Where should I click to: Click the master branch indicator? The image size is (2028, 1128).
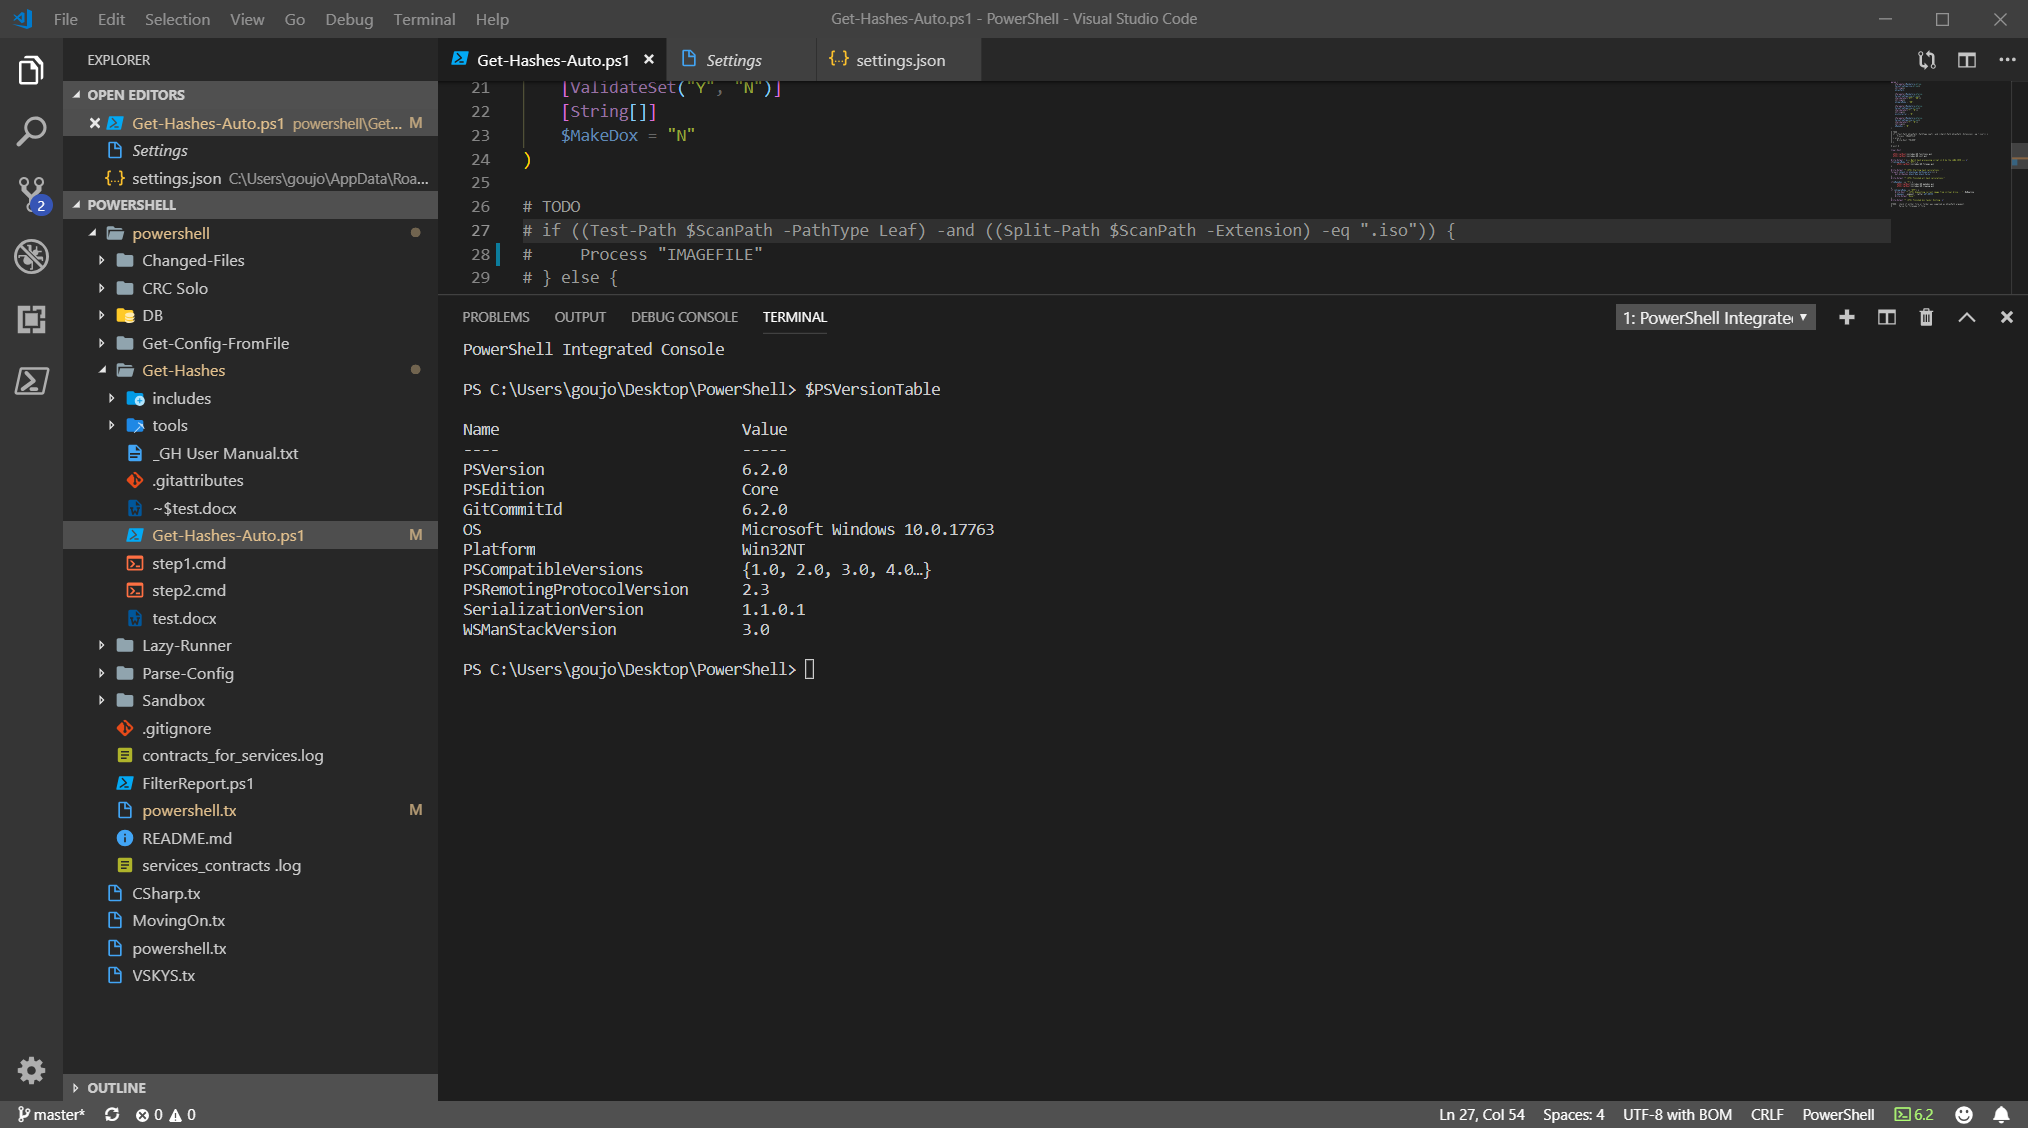tap(50, 1114)
